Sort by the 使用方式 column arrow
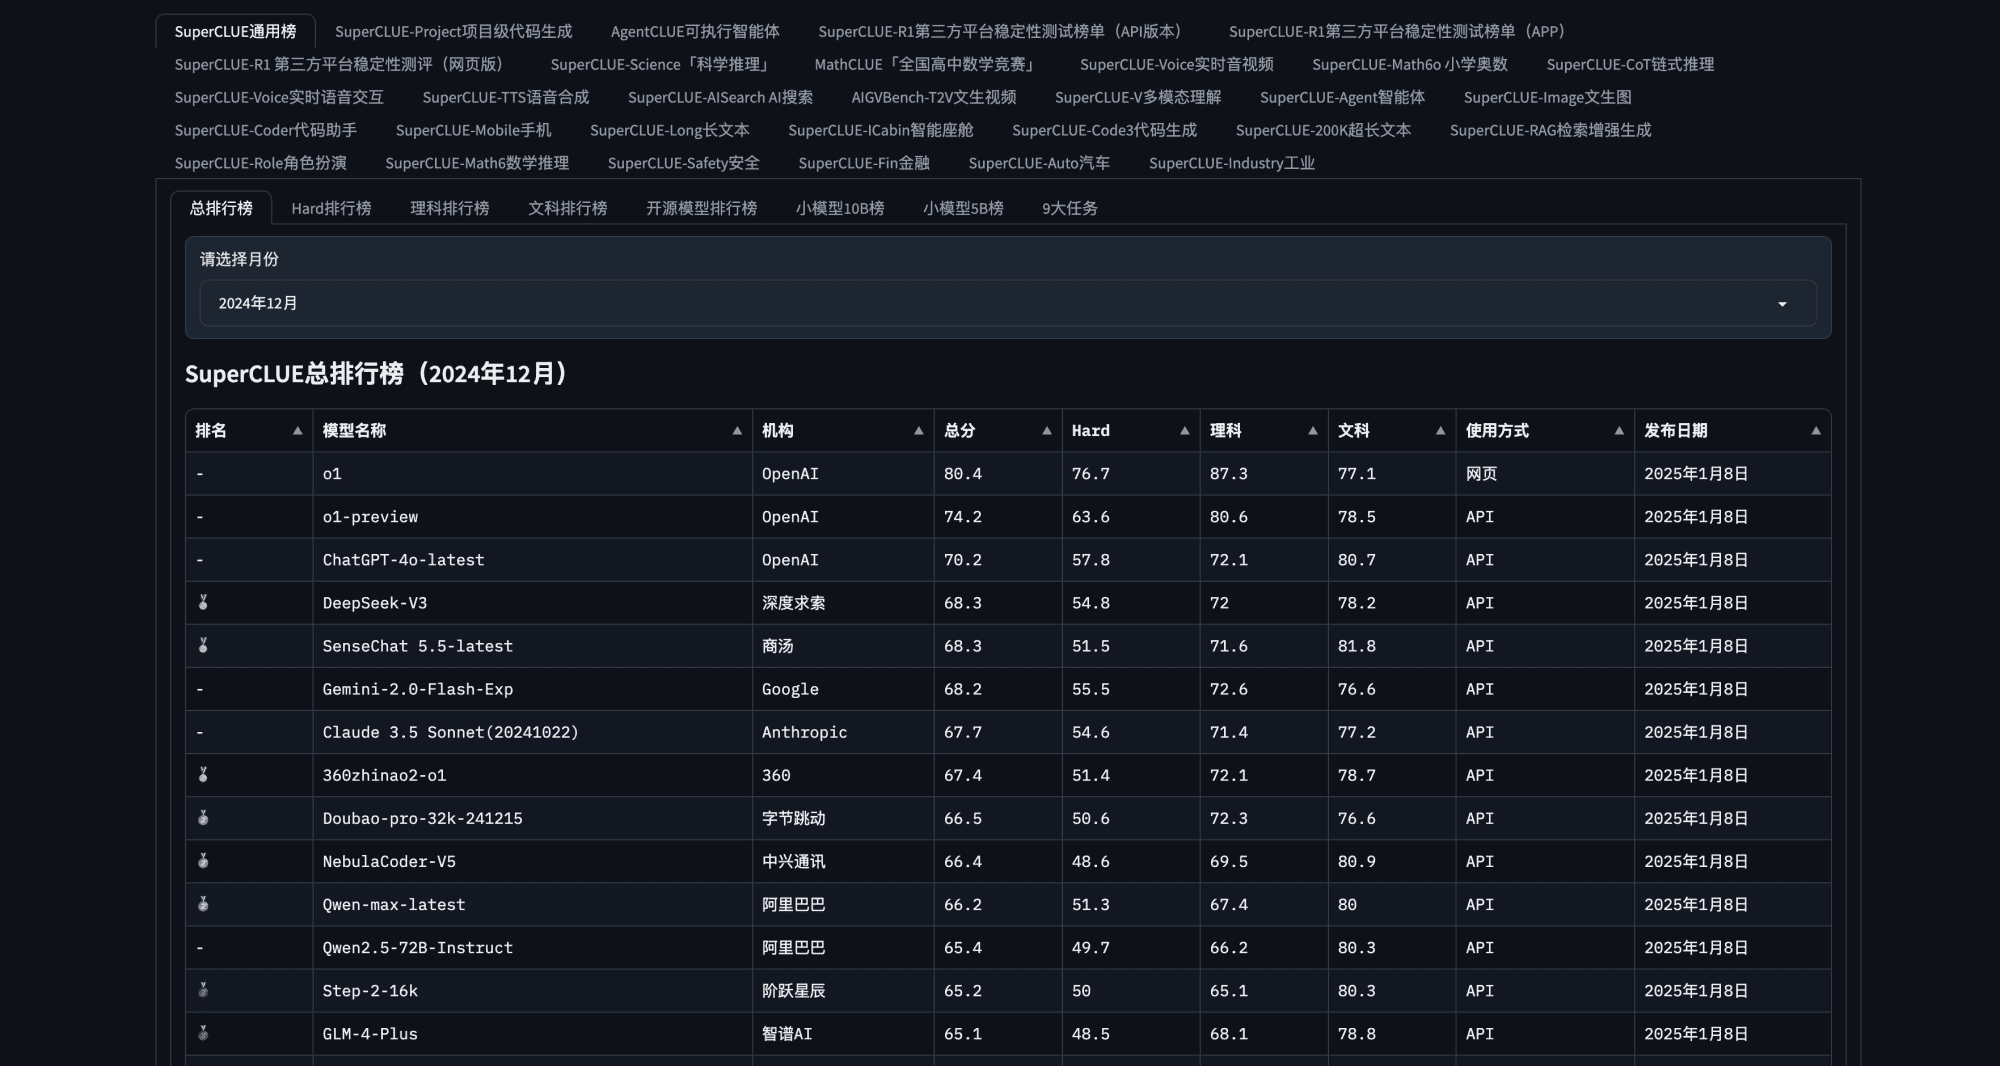This screenshot has width=2000, height=1066. (x=1619, y=431)
